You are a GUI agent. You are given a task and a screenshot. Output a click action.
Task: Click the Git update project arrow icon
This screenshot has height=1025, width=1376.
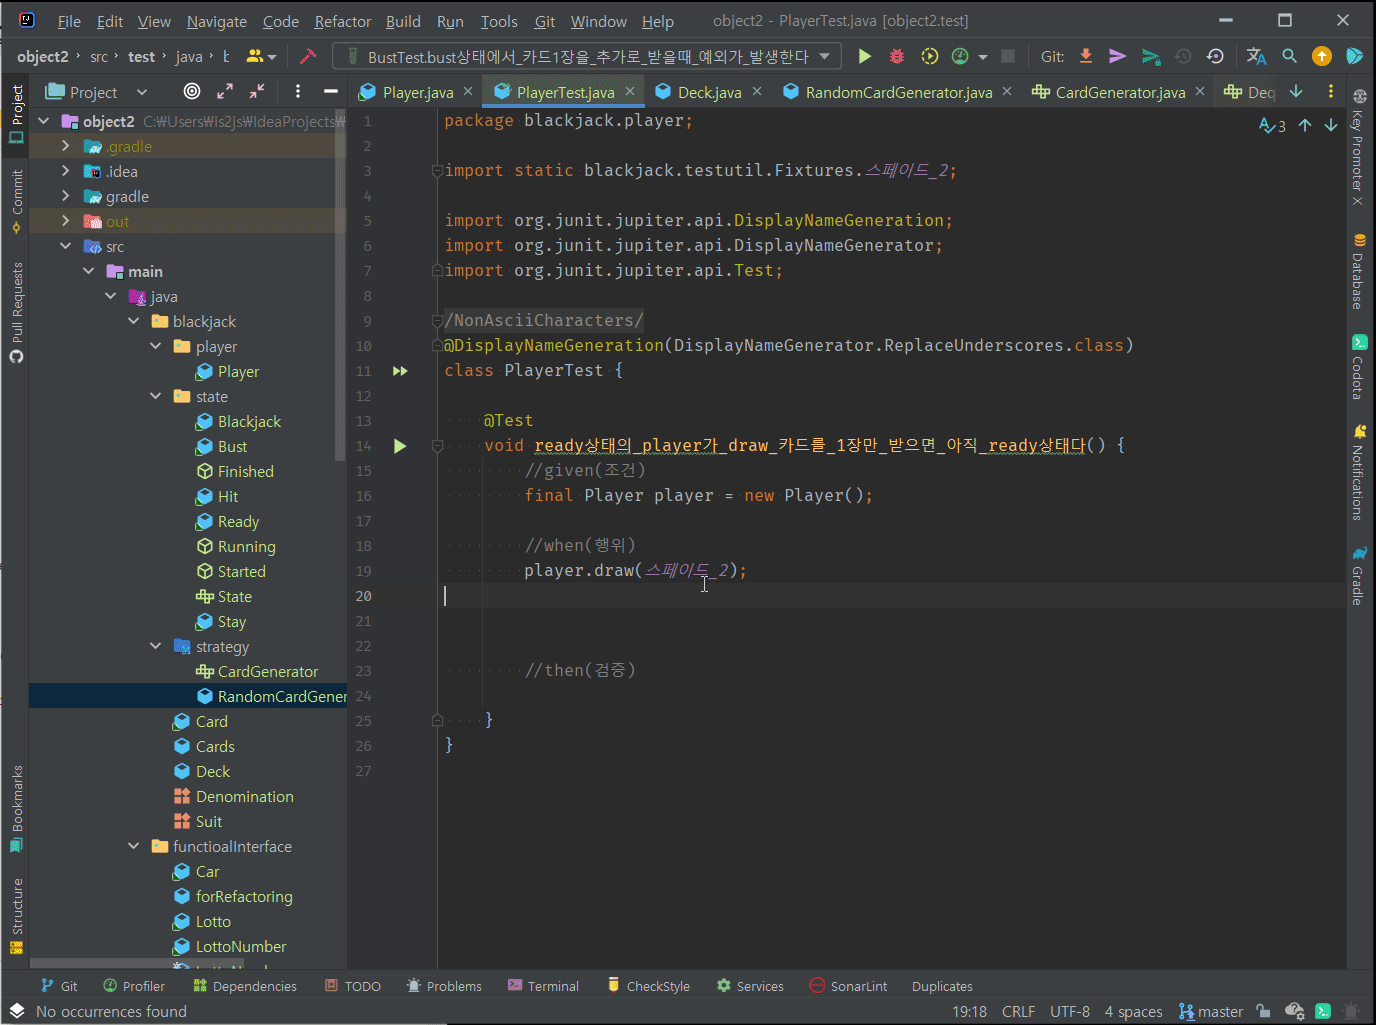1086,57
